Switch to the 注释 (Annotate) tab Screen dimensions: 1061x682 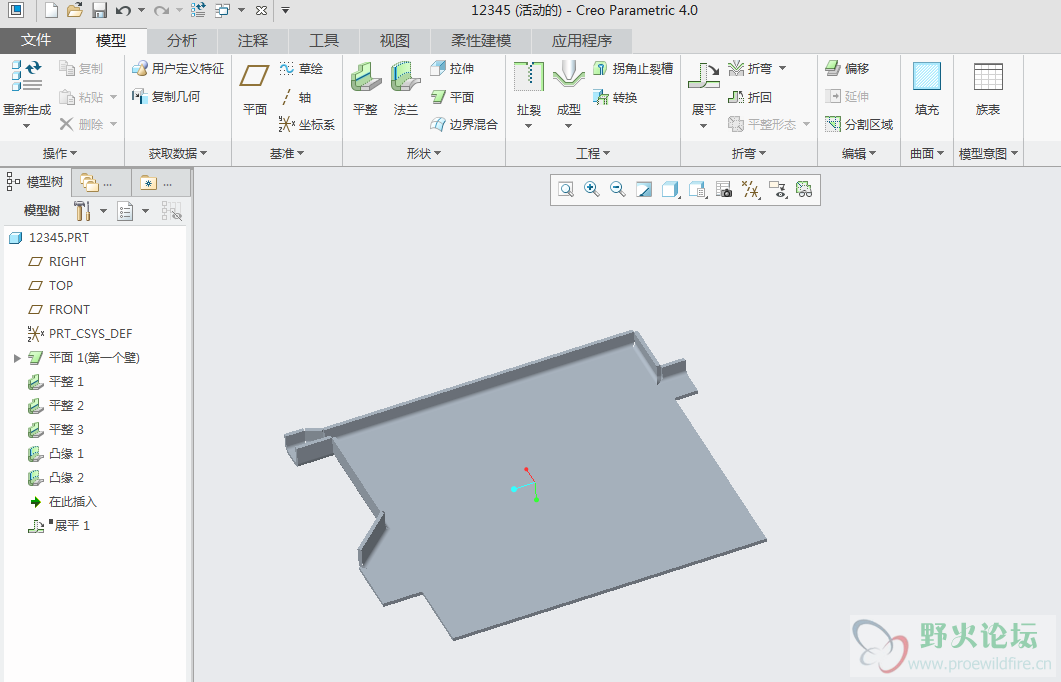[x=253, y=41]
